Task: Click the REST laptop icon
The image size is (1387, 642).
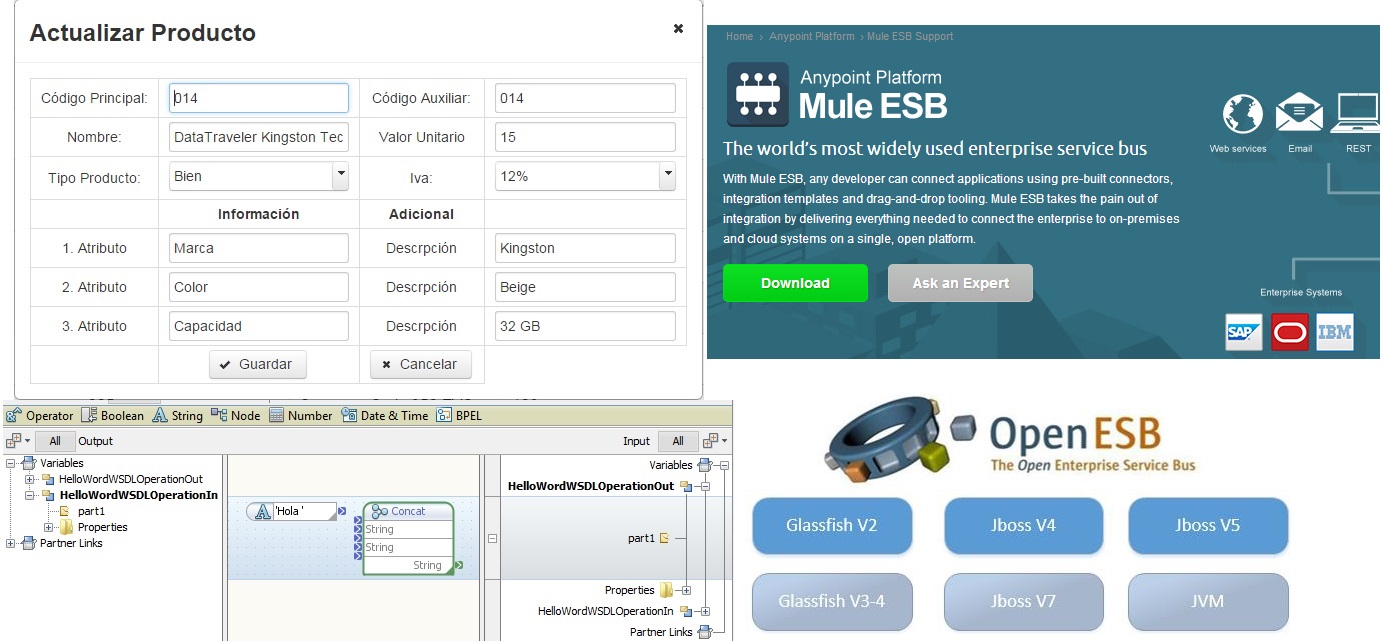Action: pos(1358,112)
